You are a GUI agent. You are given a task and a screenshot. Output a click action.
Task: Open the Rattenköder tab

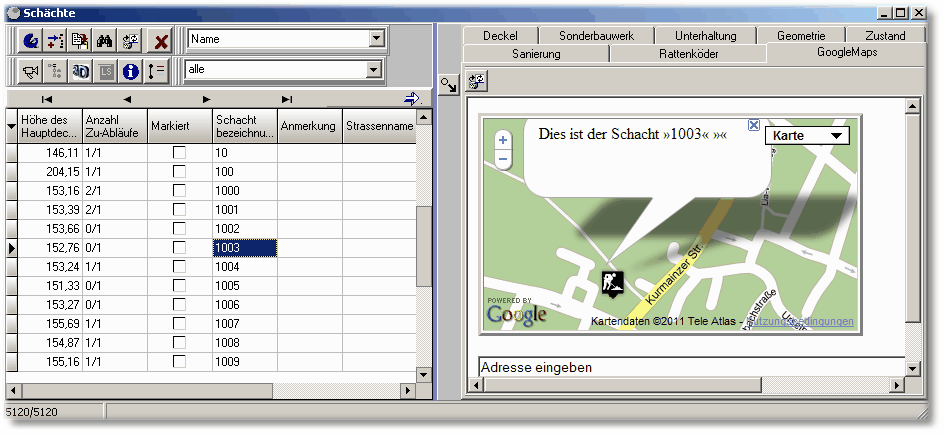click(689, 54)
